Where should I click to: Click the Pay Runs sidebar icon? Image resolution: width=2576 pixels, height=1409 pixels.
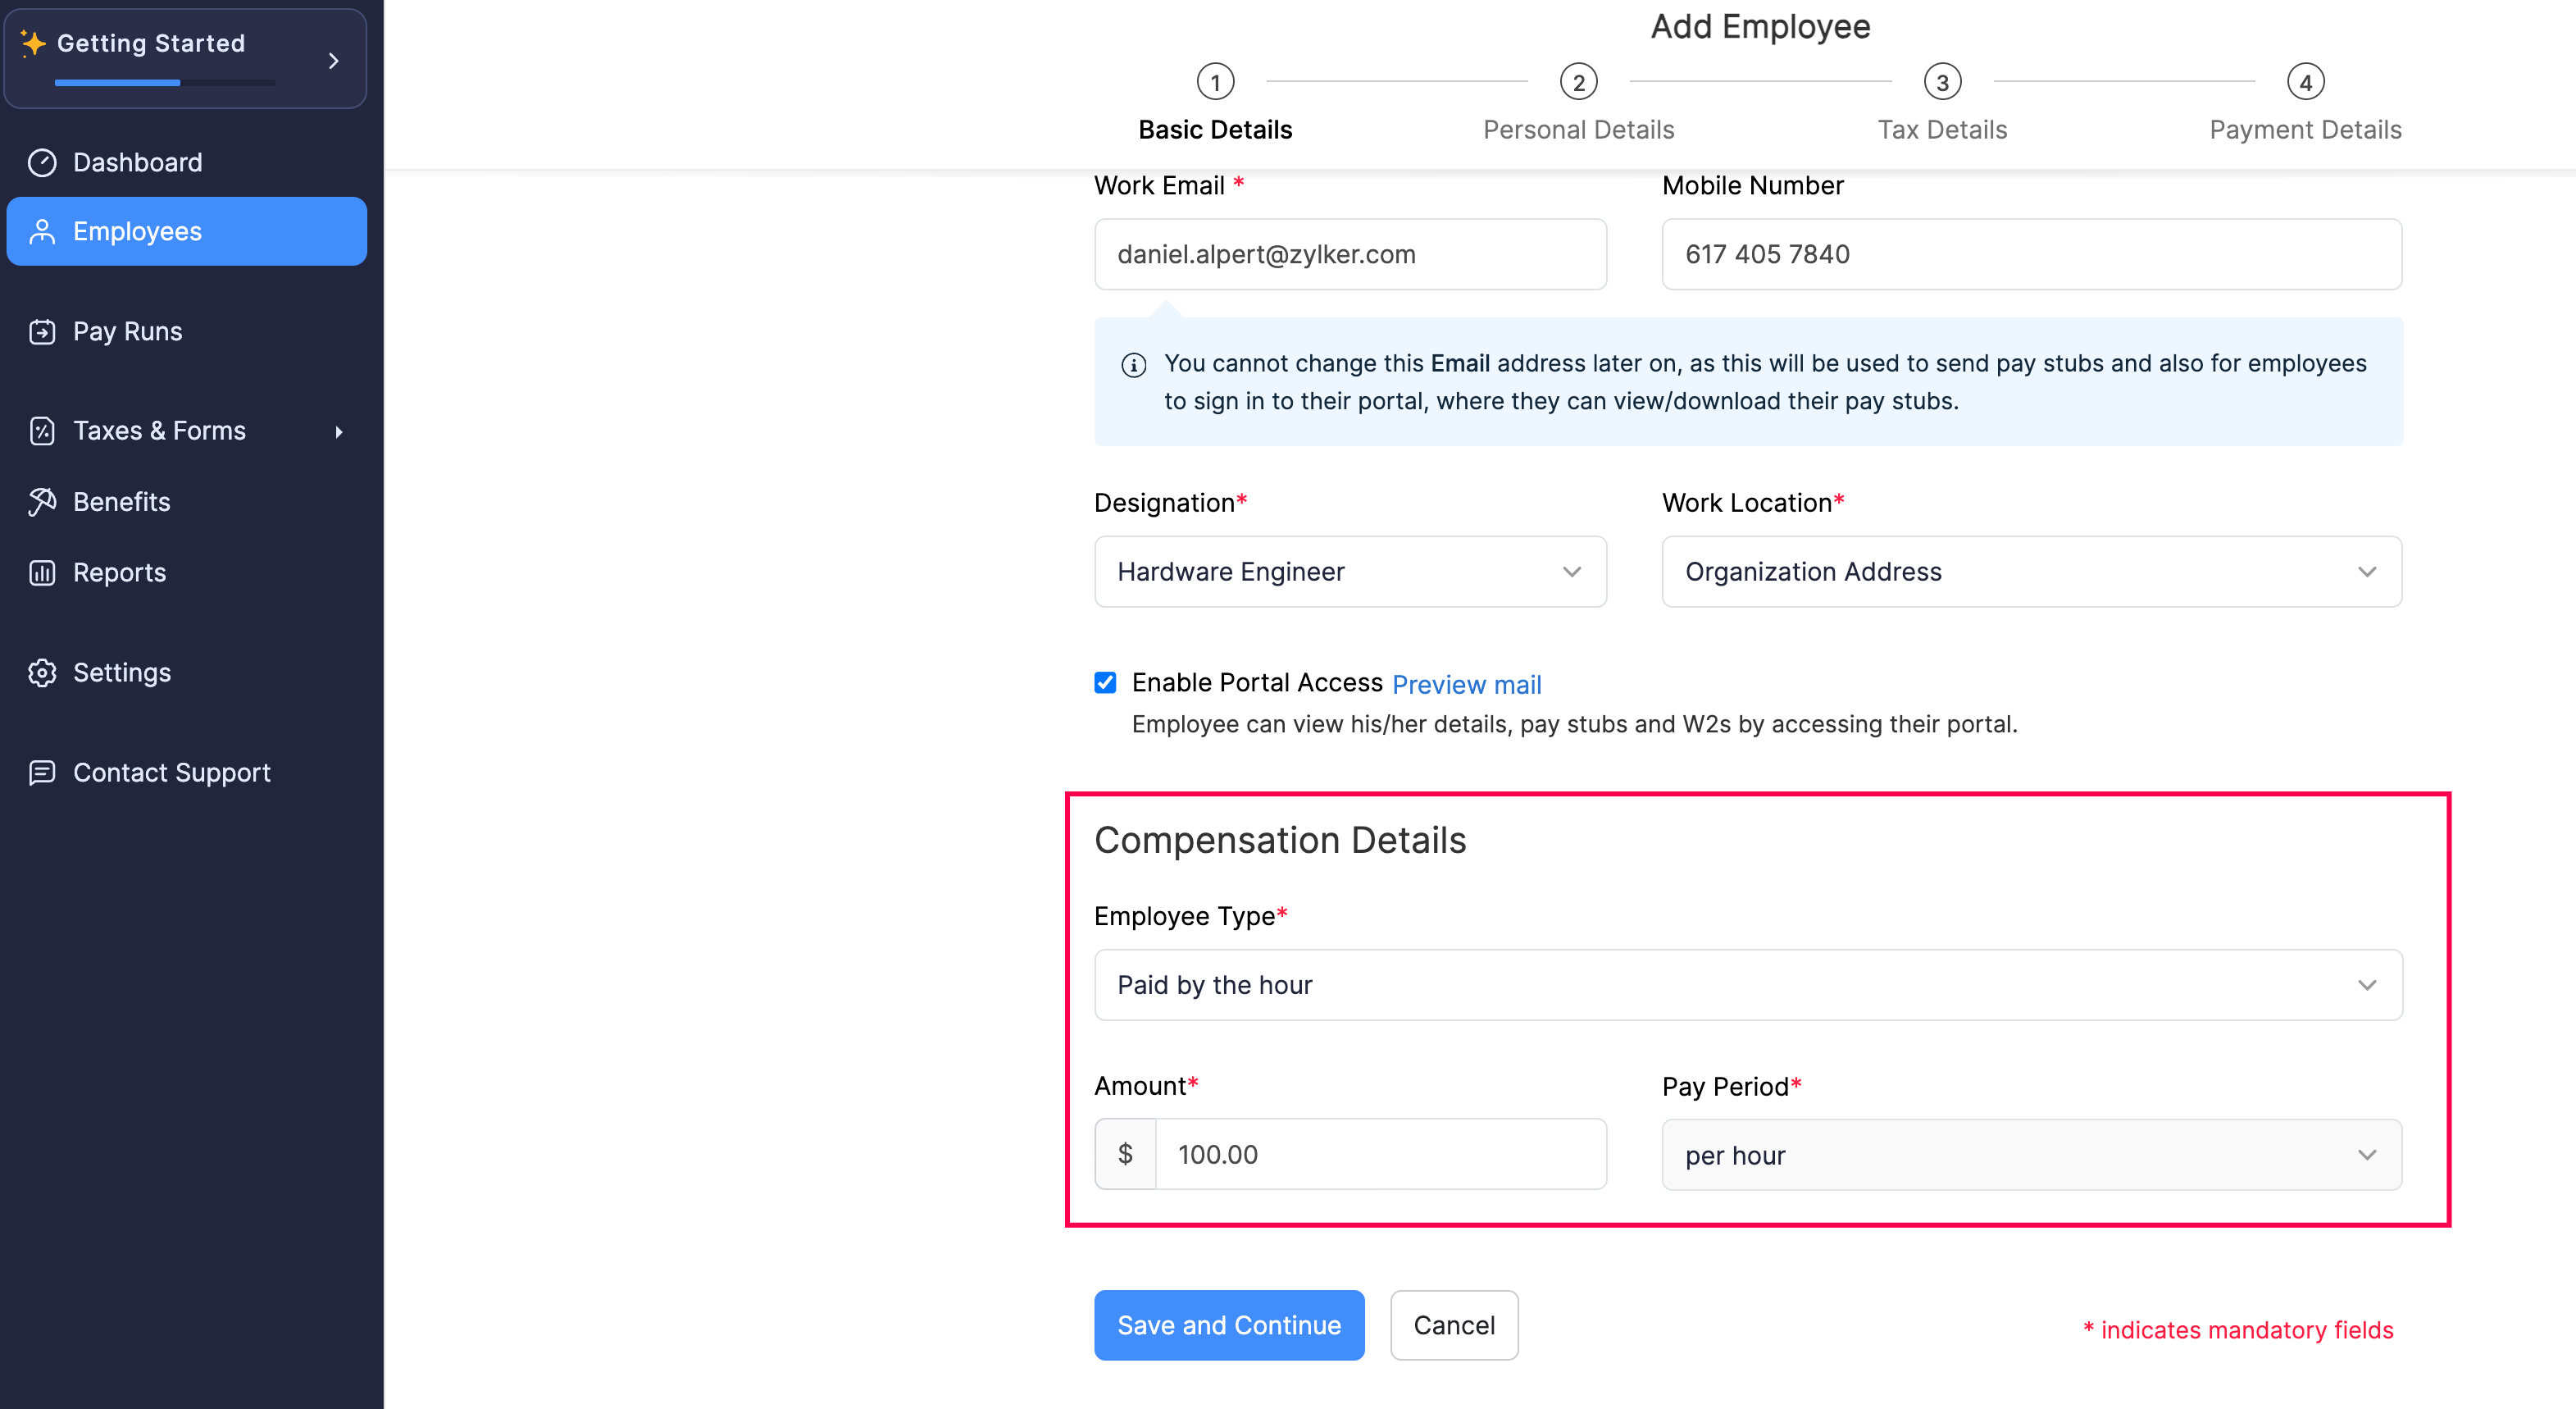[42, 331]
